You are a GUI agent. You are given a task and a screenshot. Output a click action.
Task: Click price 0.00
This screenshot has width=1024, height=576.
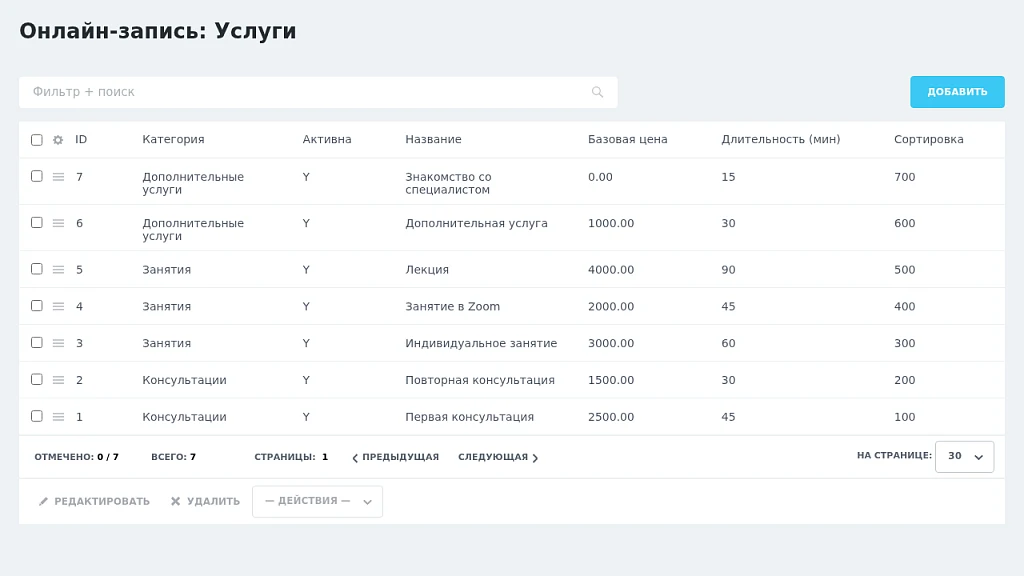tap(600, 177)
